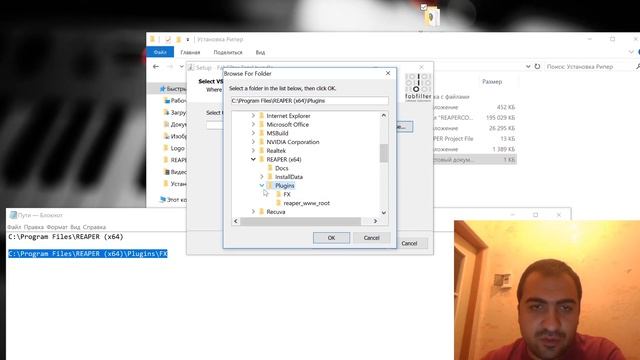Open the Explorer address history dropdown
This screenshot has width=640, height=360.
point(528,66)
